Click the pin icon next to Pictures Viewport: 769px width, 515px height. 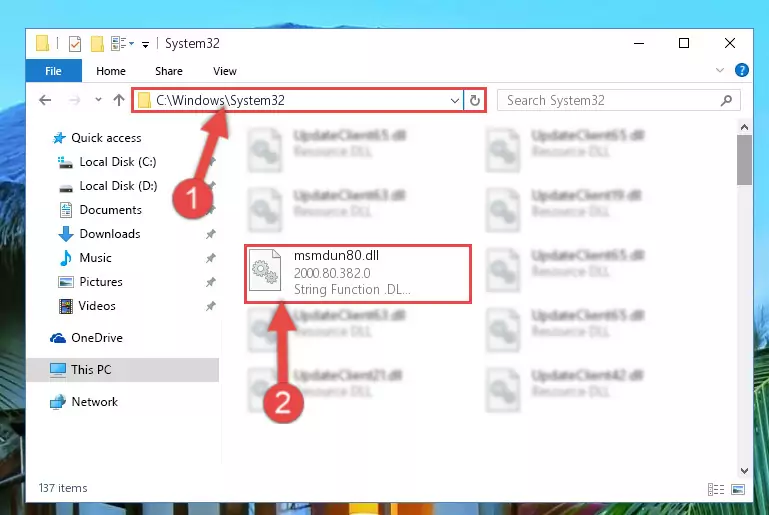(x=210, y=282)
